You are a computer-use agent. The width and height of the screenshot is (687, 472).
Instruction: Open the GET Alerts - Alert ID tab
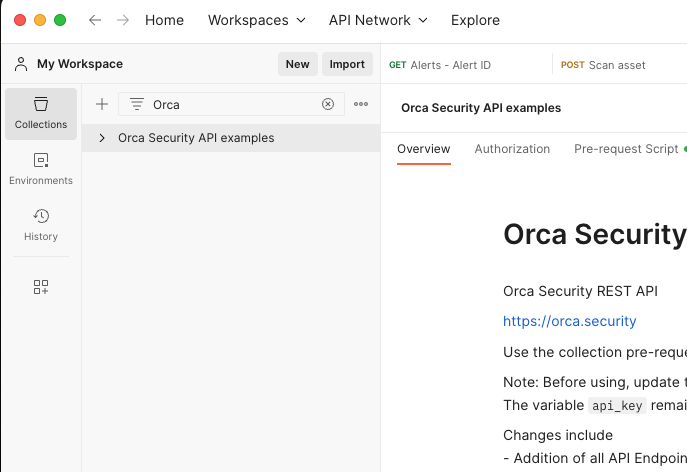tap(440, 65)
